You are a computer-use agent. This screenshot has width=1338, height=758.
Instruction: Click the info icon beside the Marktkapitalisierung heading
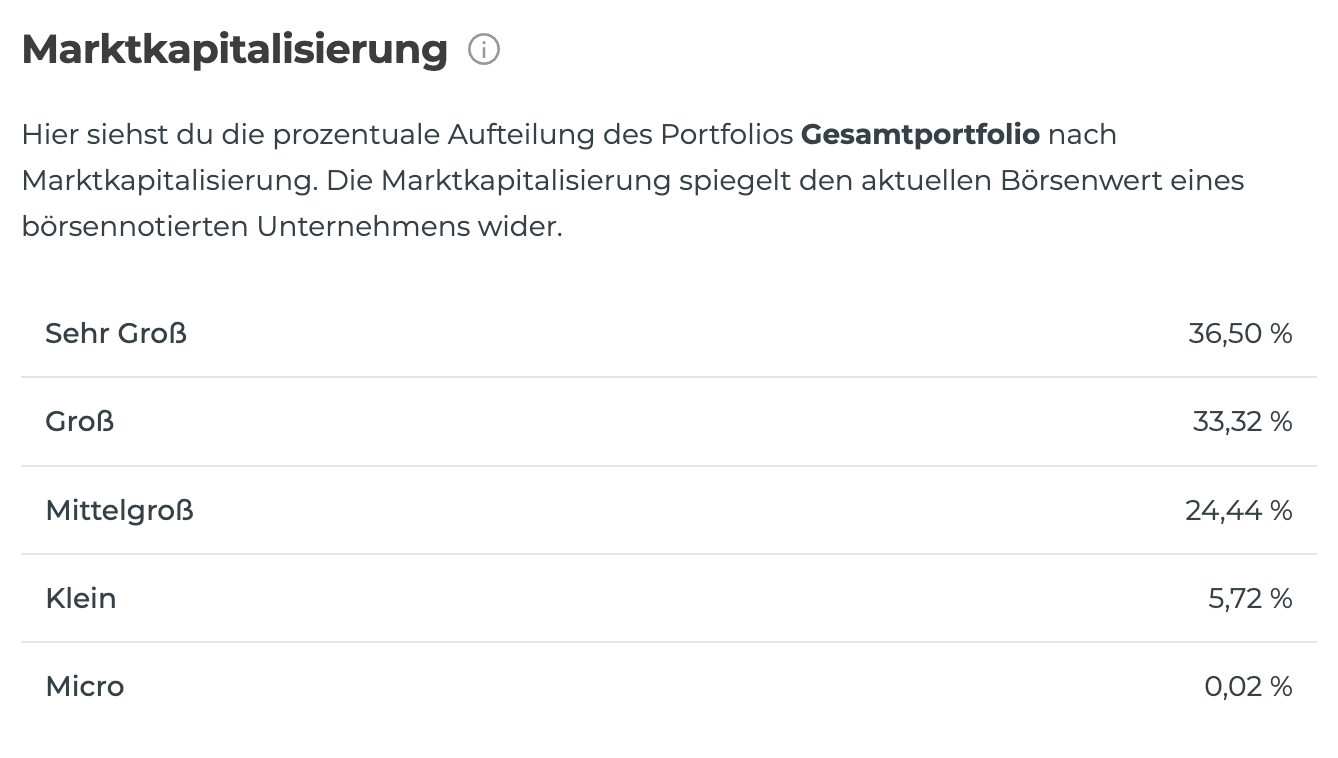(x=484, y=49)
